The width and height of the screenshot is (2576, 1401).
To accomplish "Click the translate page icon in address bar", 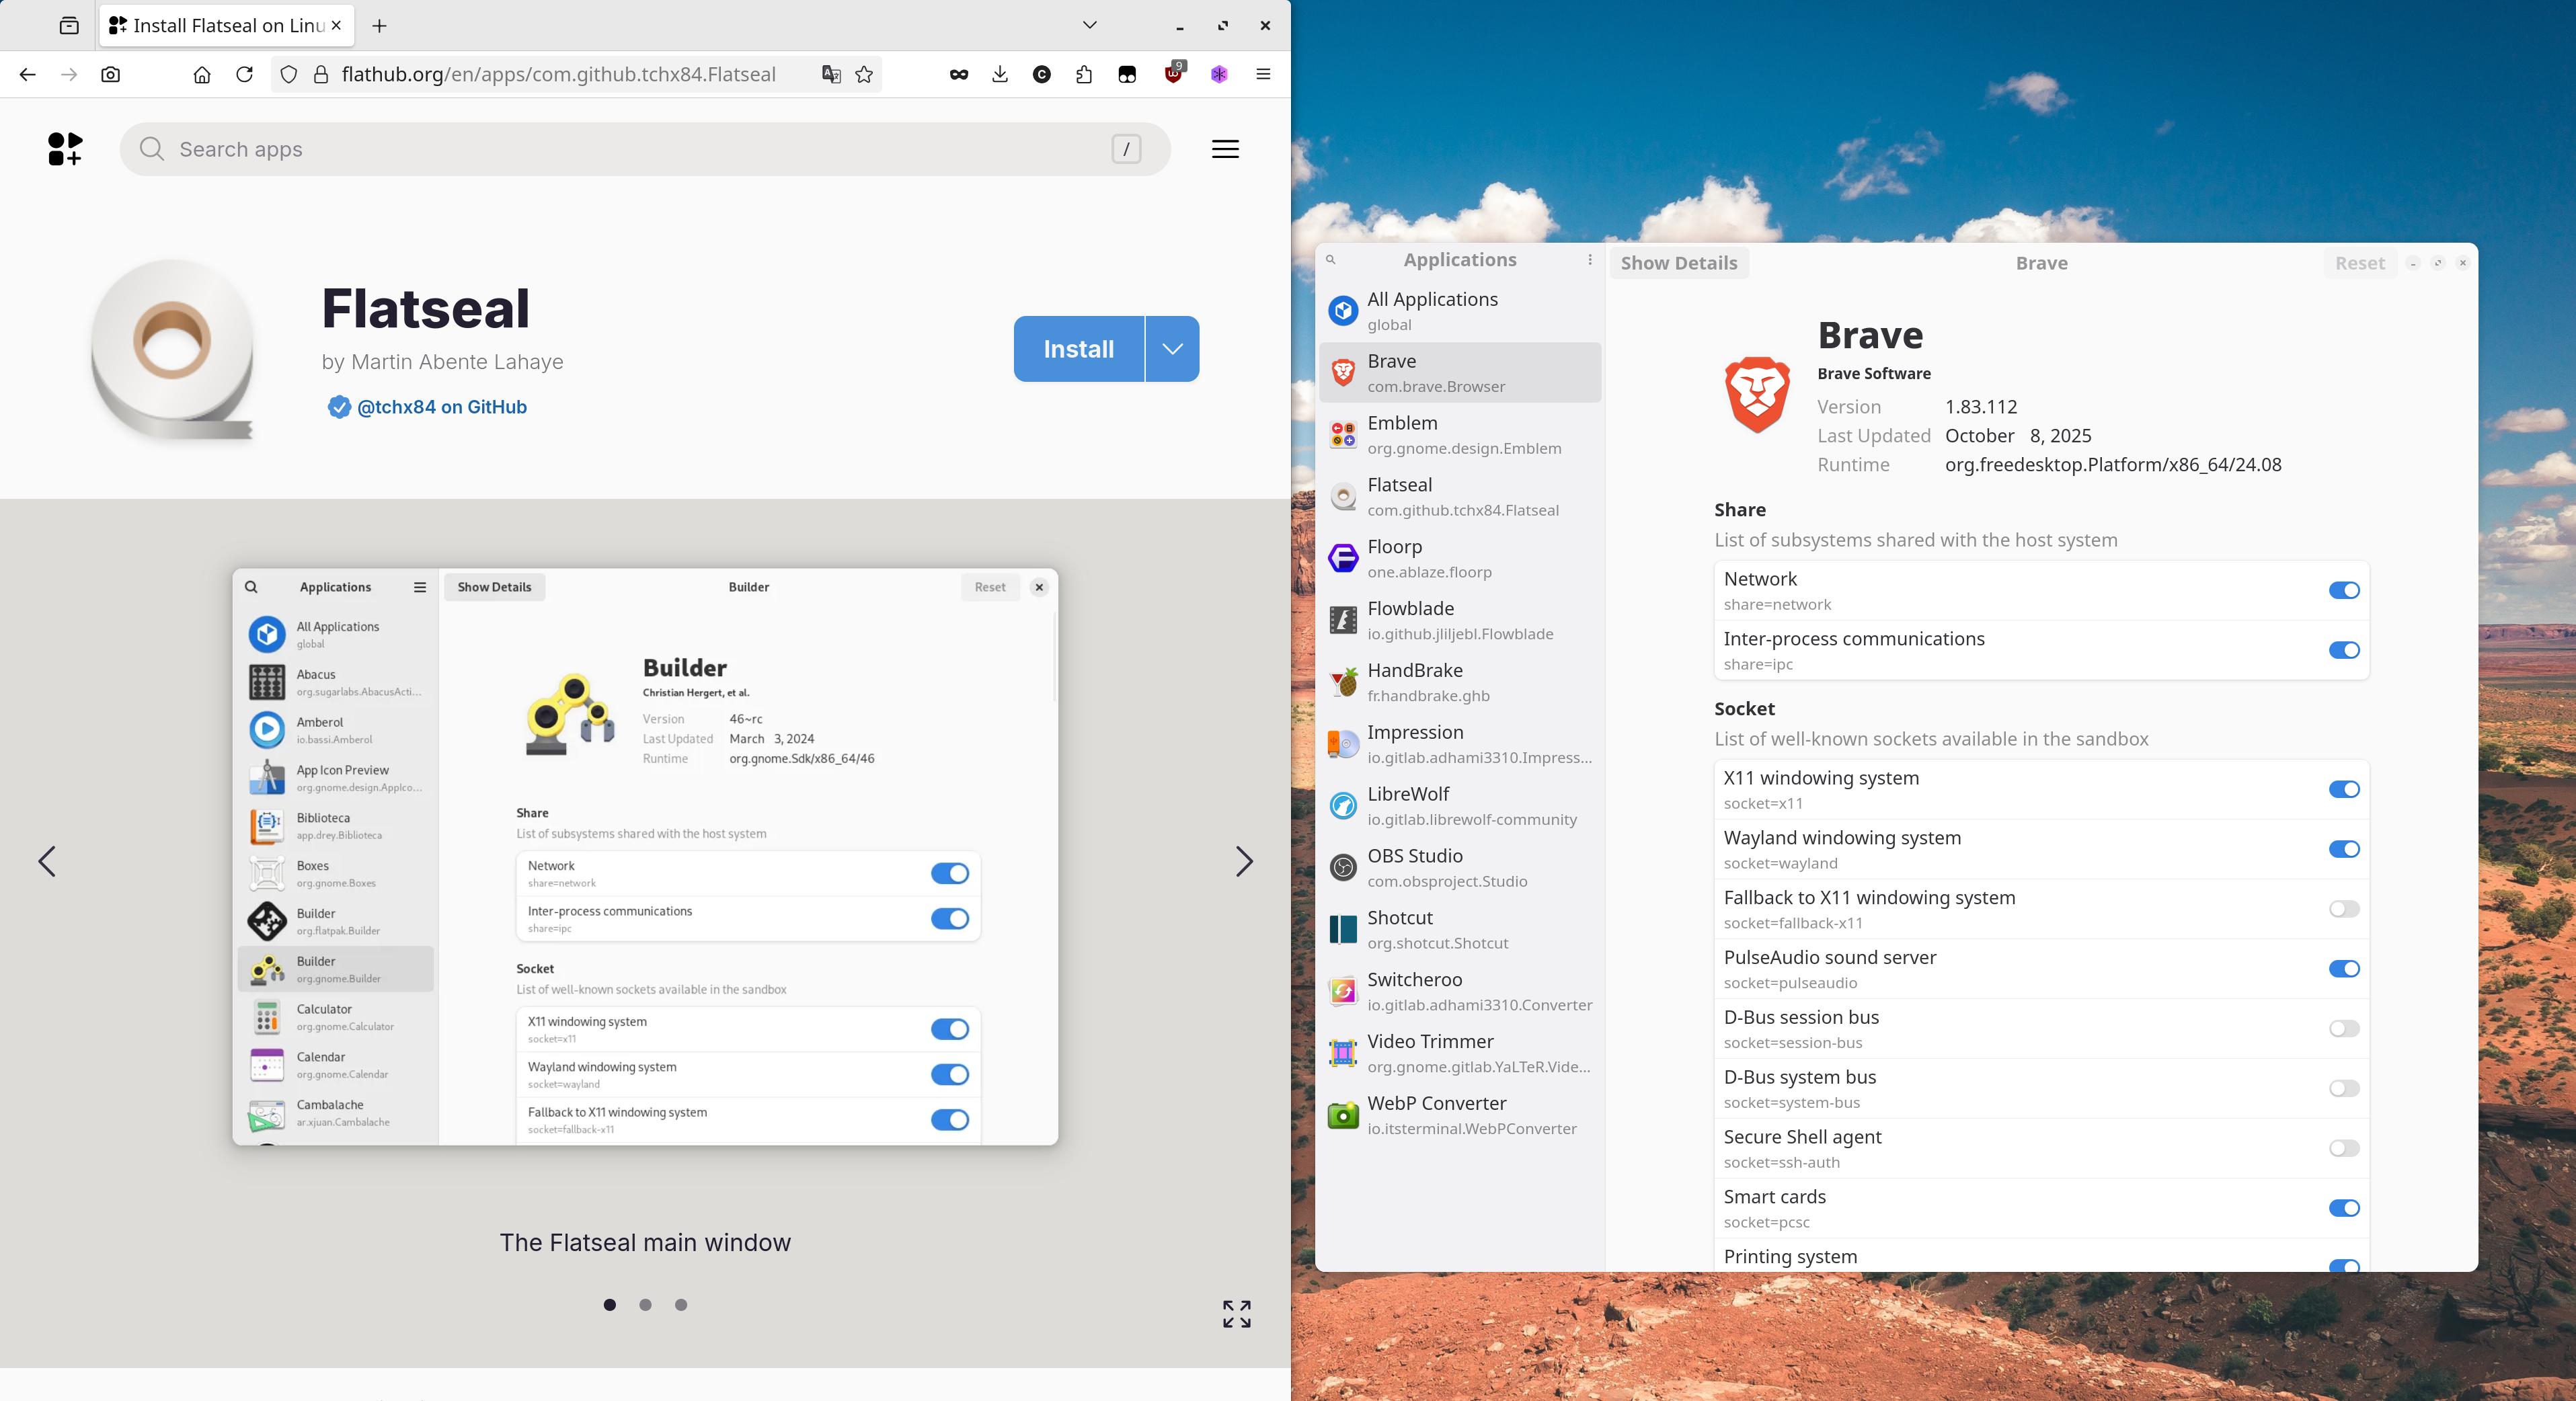I will click(x=830, y=74).
